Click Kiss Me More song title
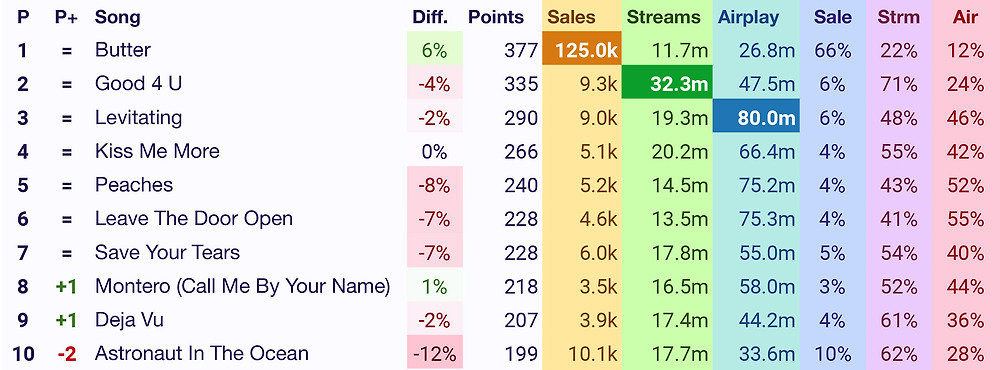Screen dimensions: 1000x370 [157, 151]
